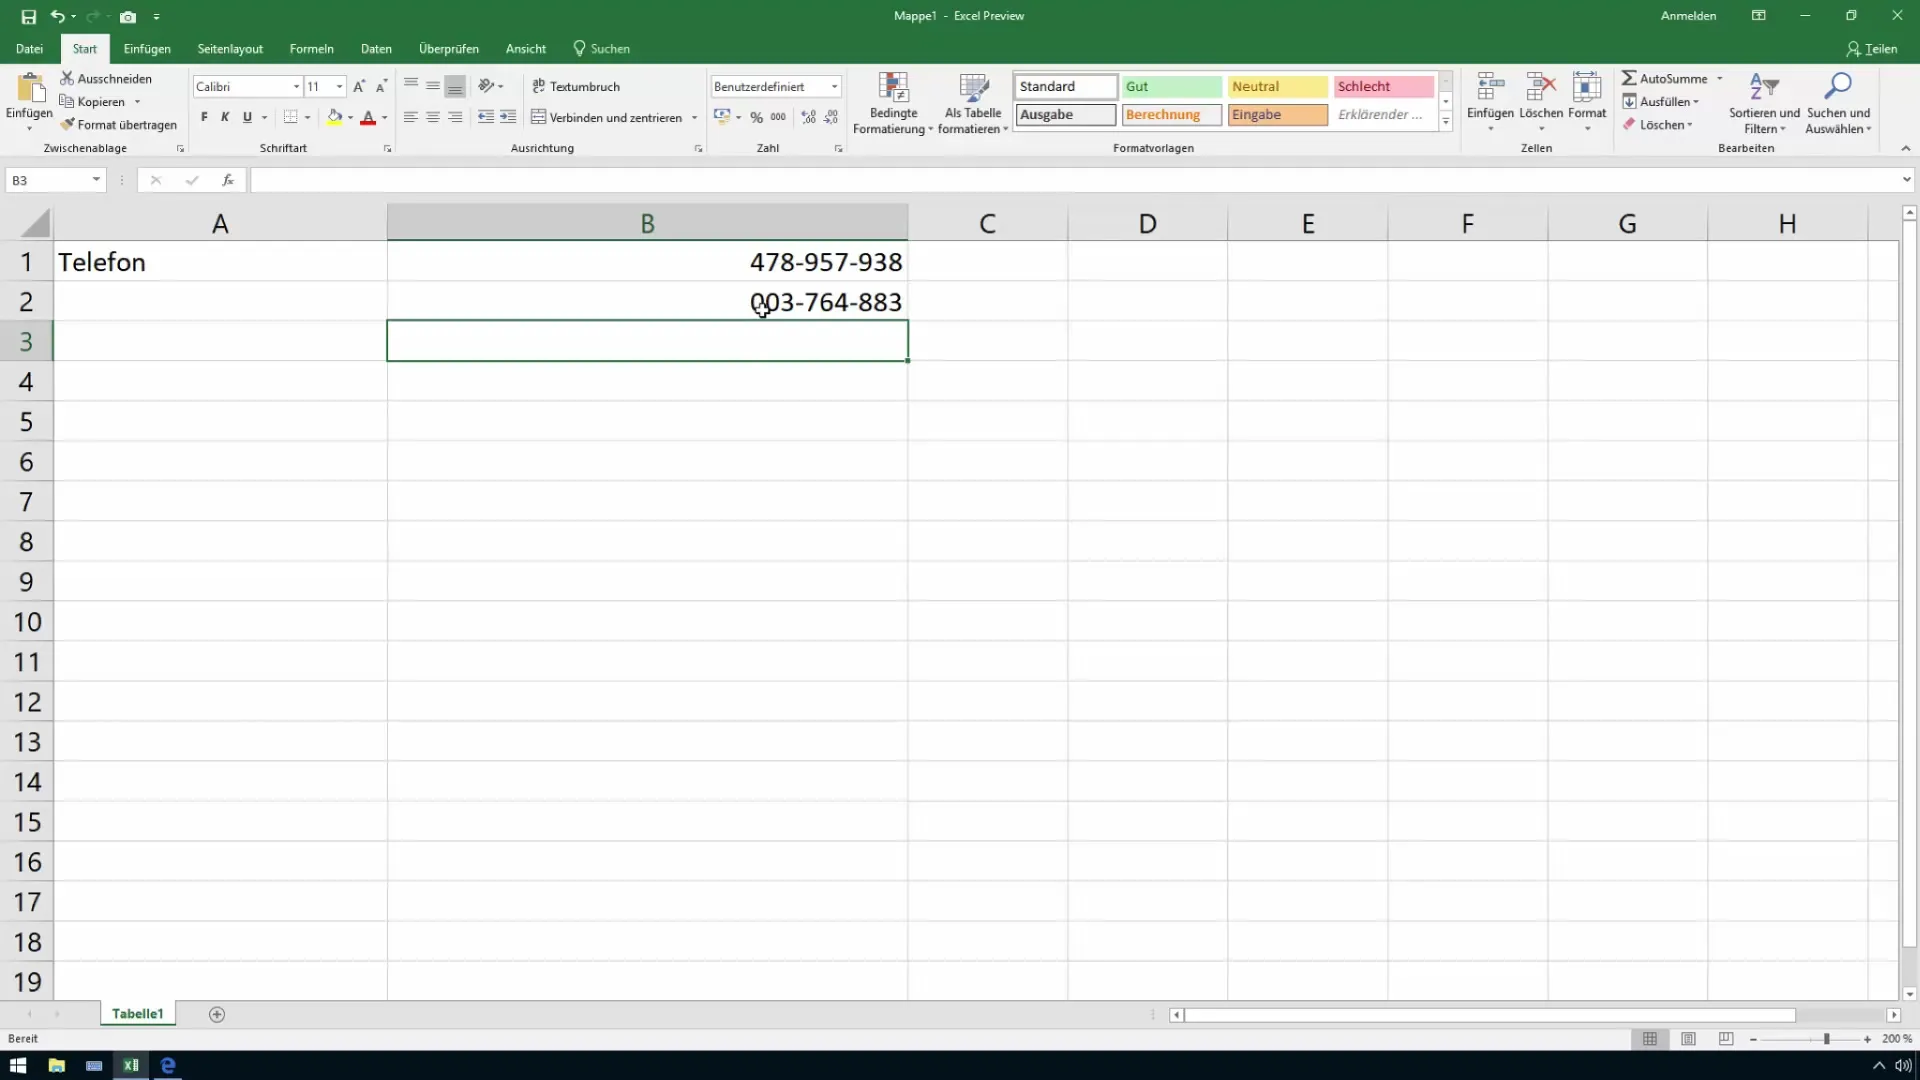Apply thousands separator format 000
This screenshot has width=1920, height=1080.
pos(778,117)
